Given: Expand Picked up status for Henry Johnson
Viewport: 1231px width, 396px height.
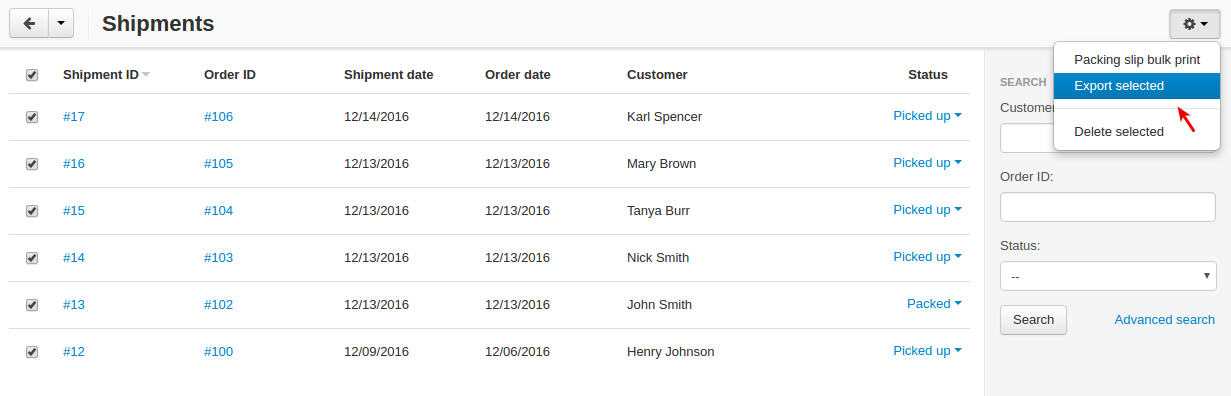Looking at the screenshot, I should coord(927,351).
